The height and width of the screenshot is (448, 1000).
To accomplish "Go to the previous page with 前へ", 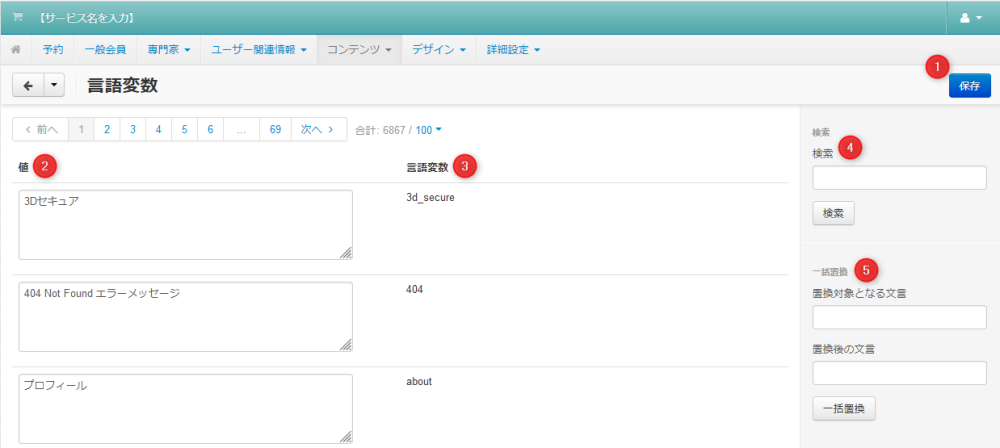I will pos(41,130).
